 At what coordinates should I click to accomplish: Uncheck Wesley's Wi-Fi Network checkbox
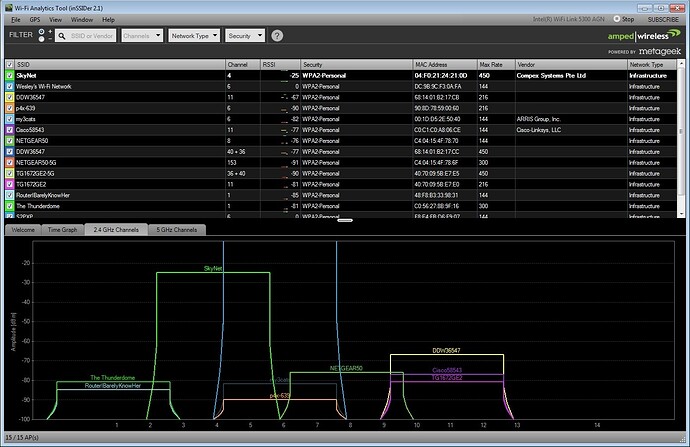pyautogui.click(x=10, y=86)
